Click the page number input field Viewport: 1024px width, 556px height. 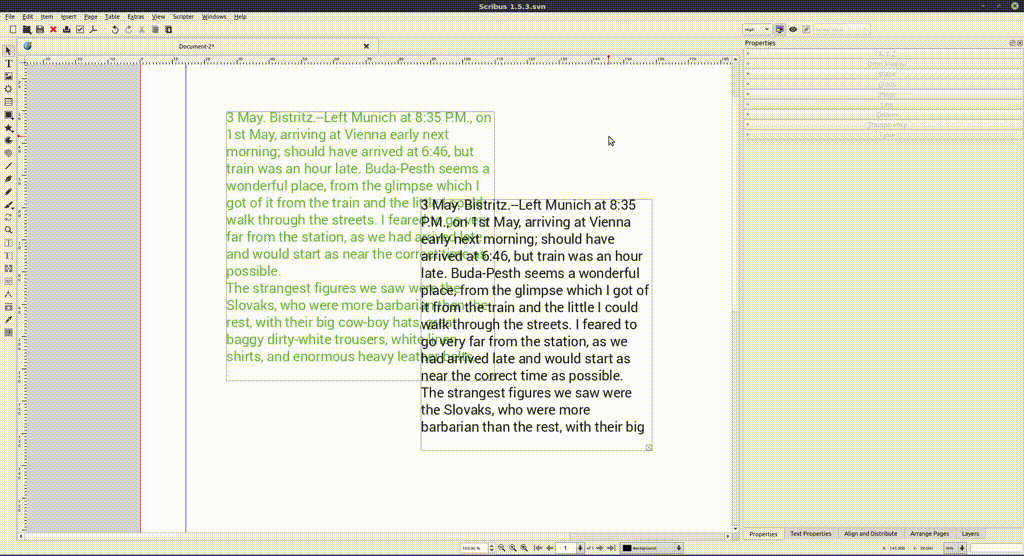567,548
